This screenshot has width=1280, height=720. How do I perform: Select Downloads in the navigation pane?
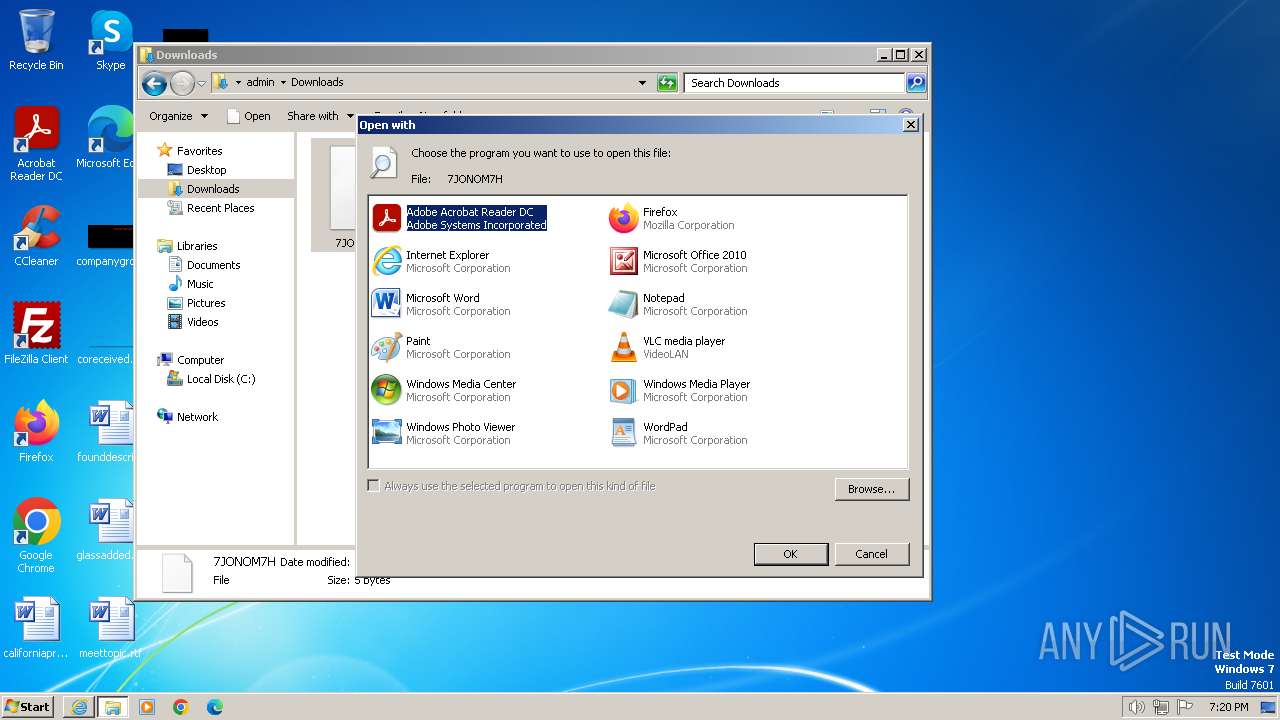213,189
